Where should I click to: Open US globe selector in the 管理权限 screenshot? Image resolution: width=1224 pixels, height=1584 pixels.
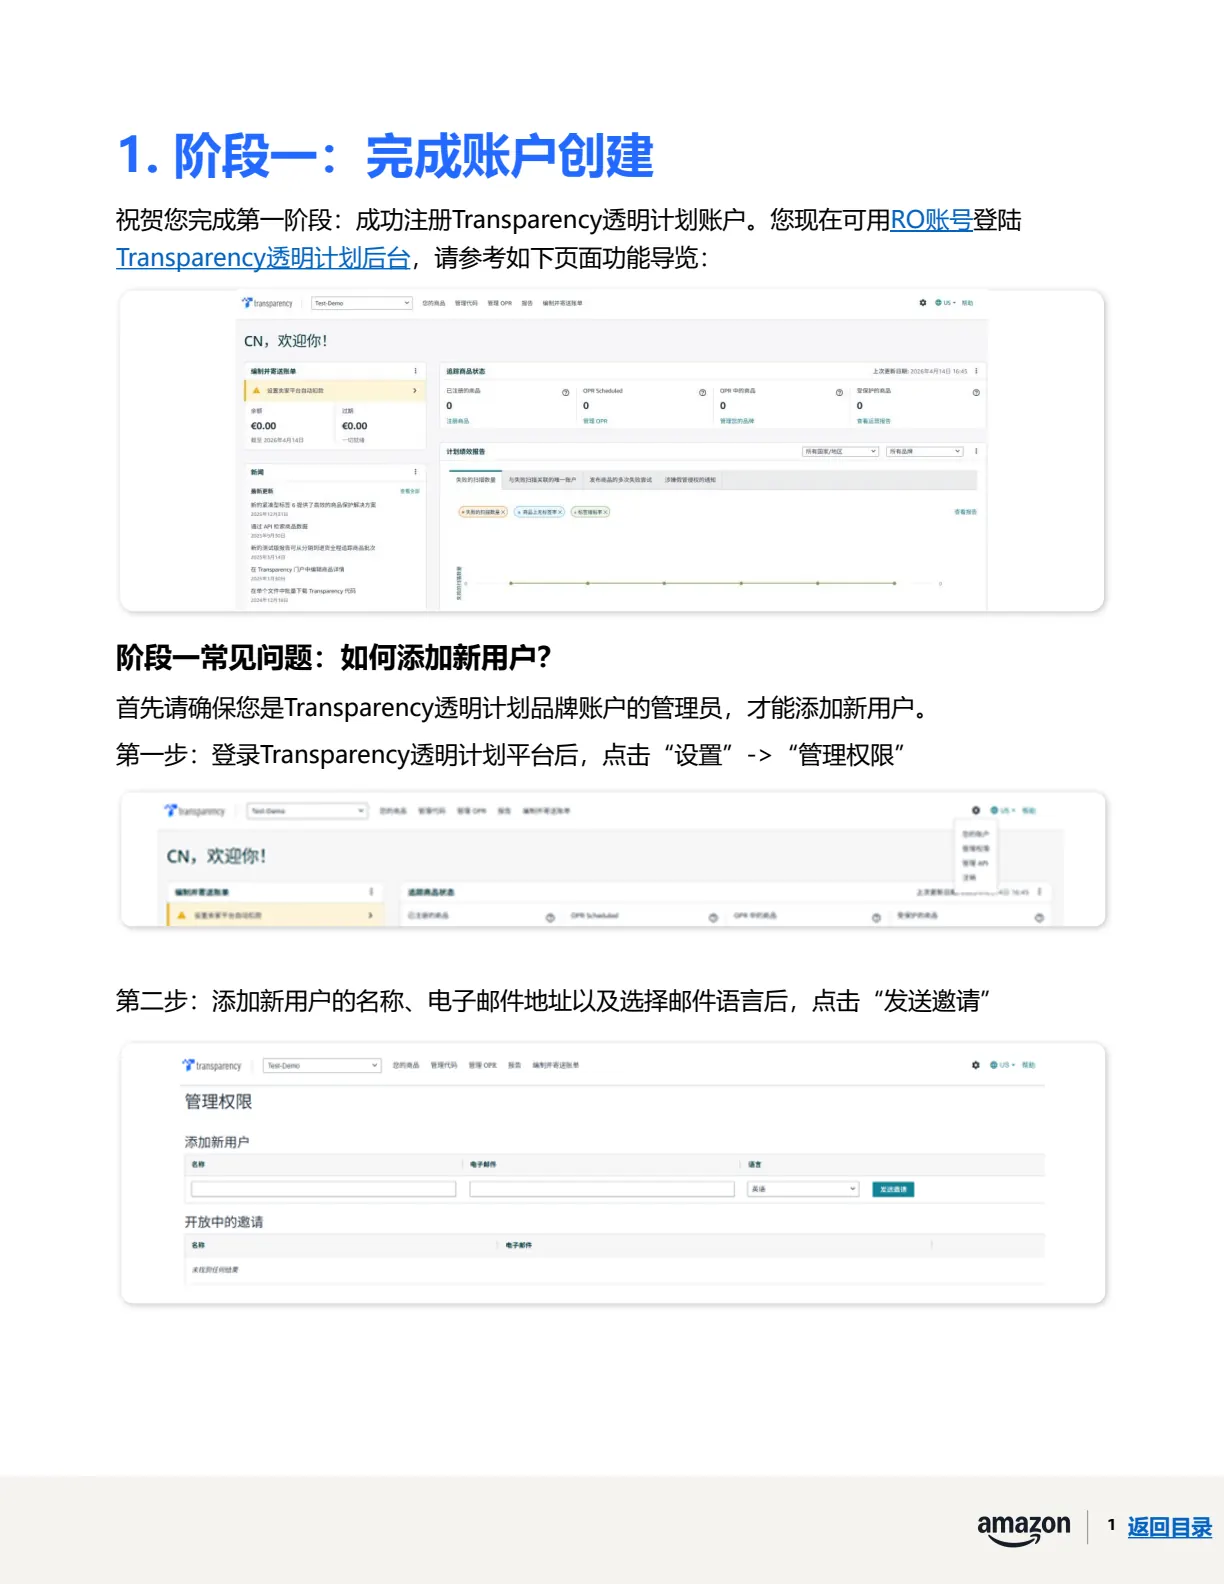point(1002,1065)
